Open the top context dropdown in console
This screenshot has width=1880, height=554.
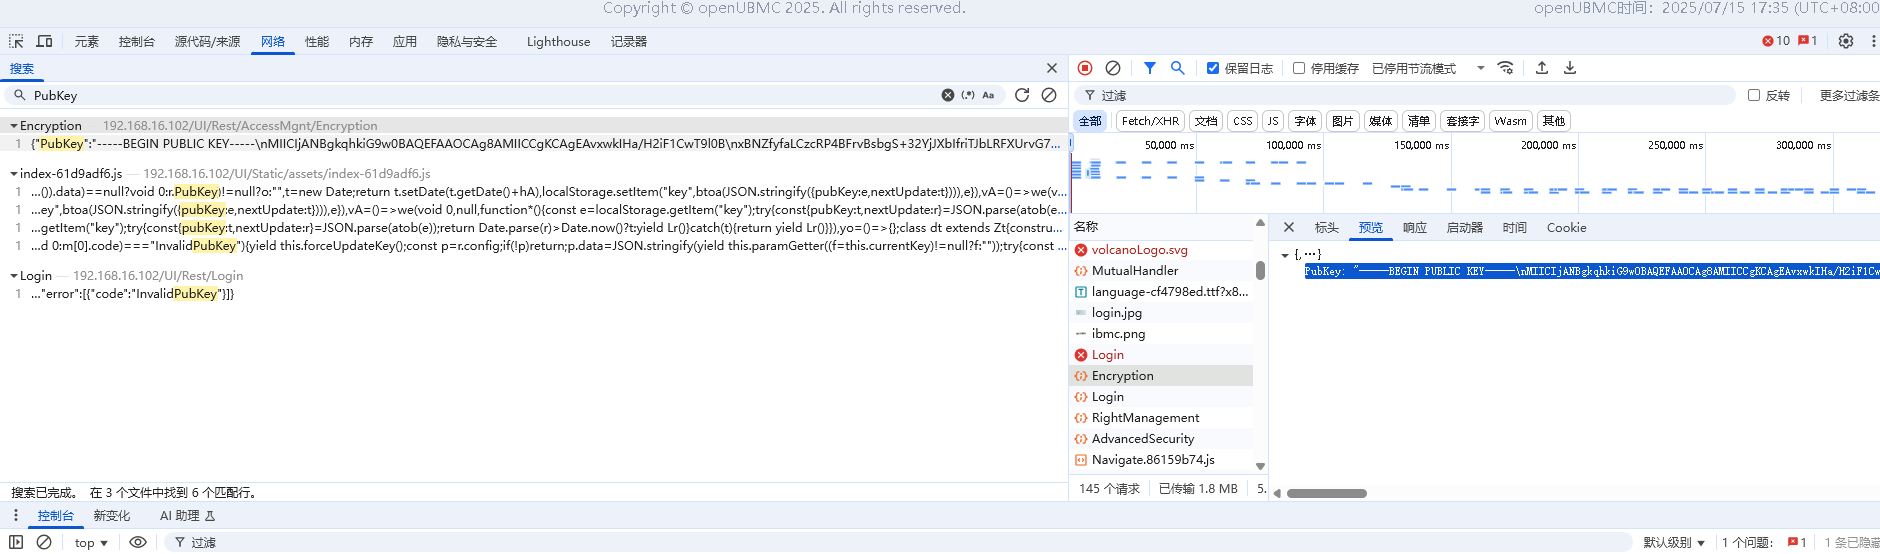tap(91, 543)
